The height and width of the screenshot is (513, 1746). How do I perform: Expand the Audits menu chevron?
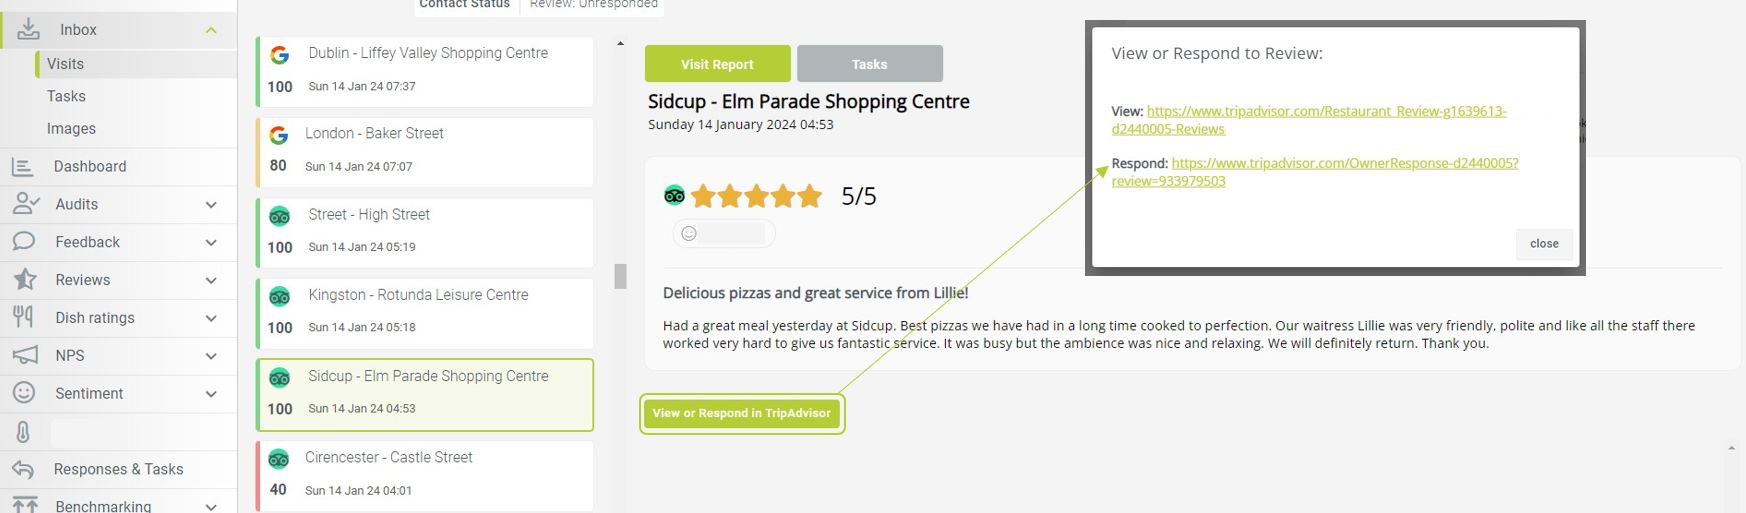pos(211,205)
